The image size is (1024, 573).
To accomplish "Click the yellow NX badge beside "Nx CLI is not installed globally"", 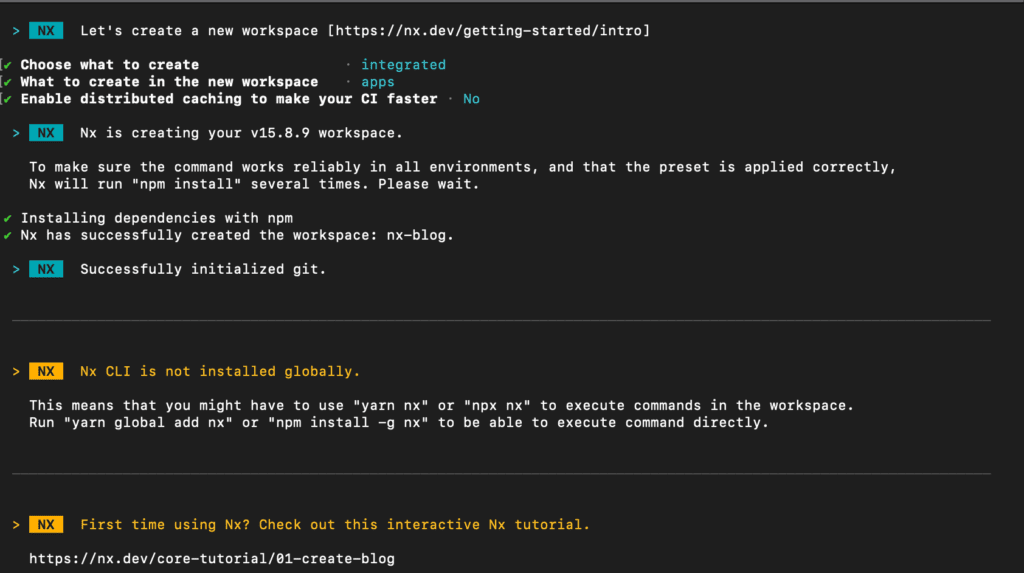I will coord(46,371).
